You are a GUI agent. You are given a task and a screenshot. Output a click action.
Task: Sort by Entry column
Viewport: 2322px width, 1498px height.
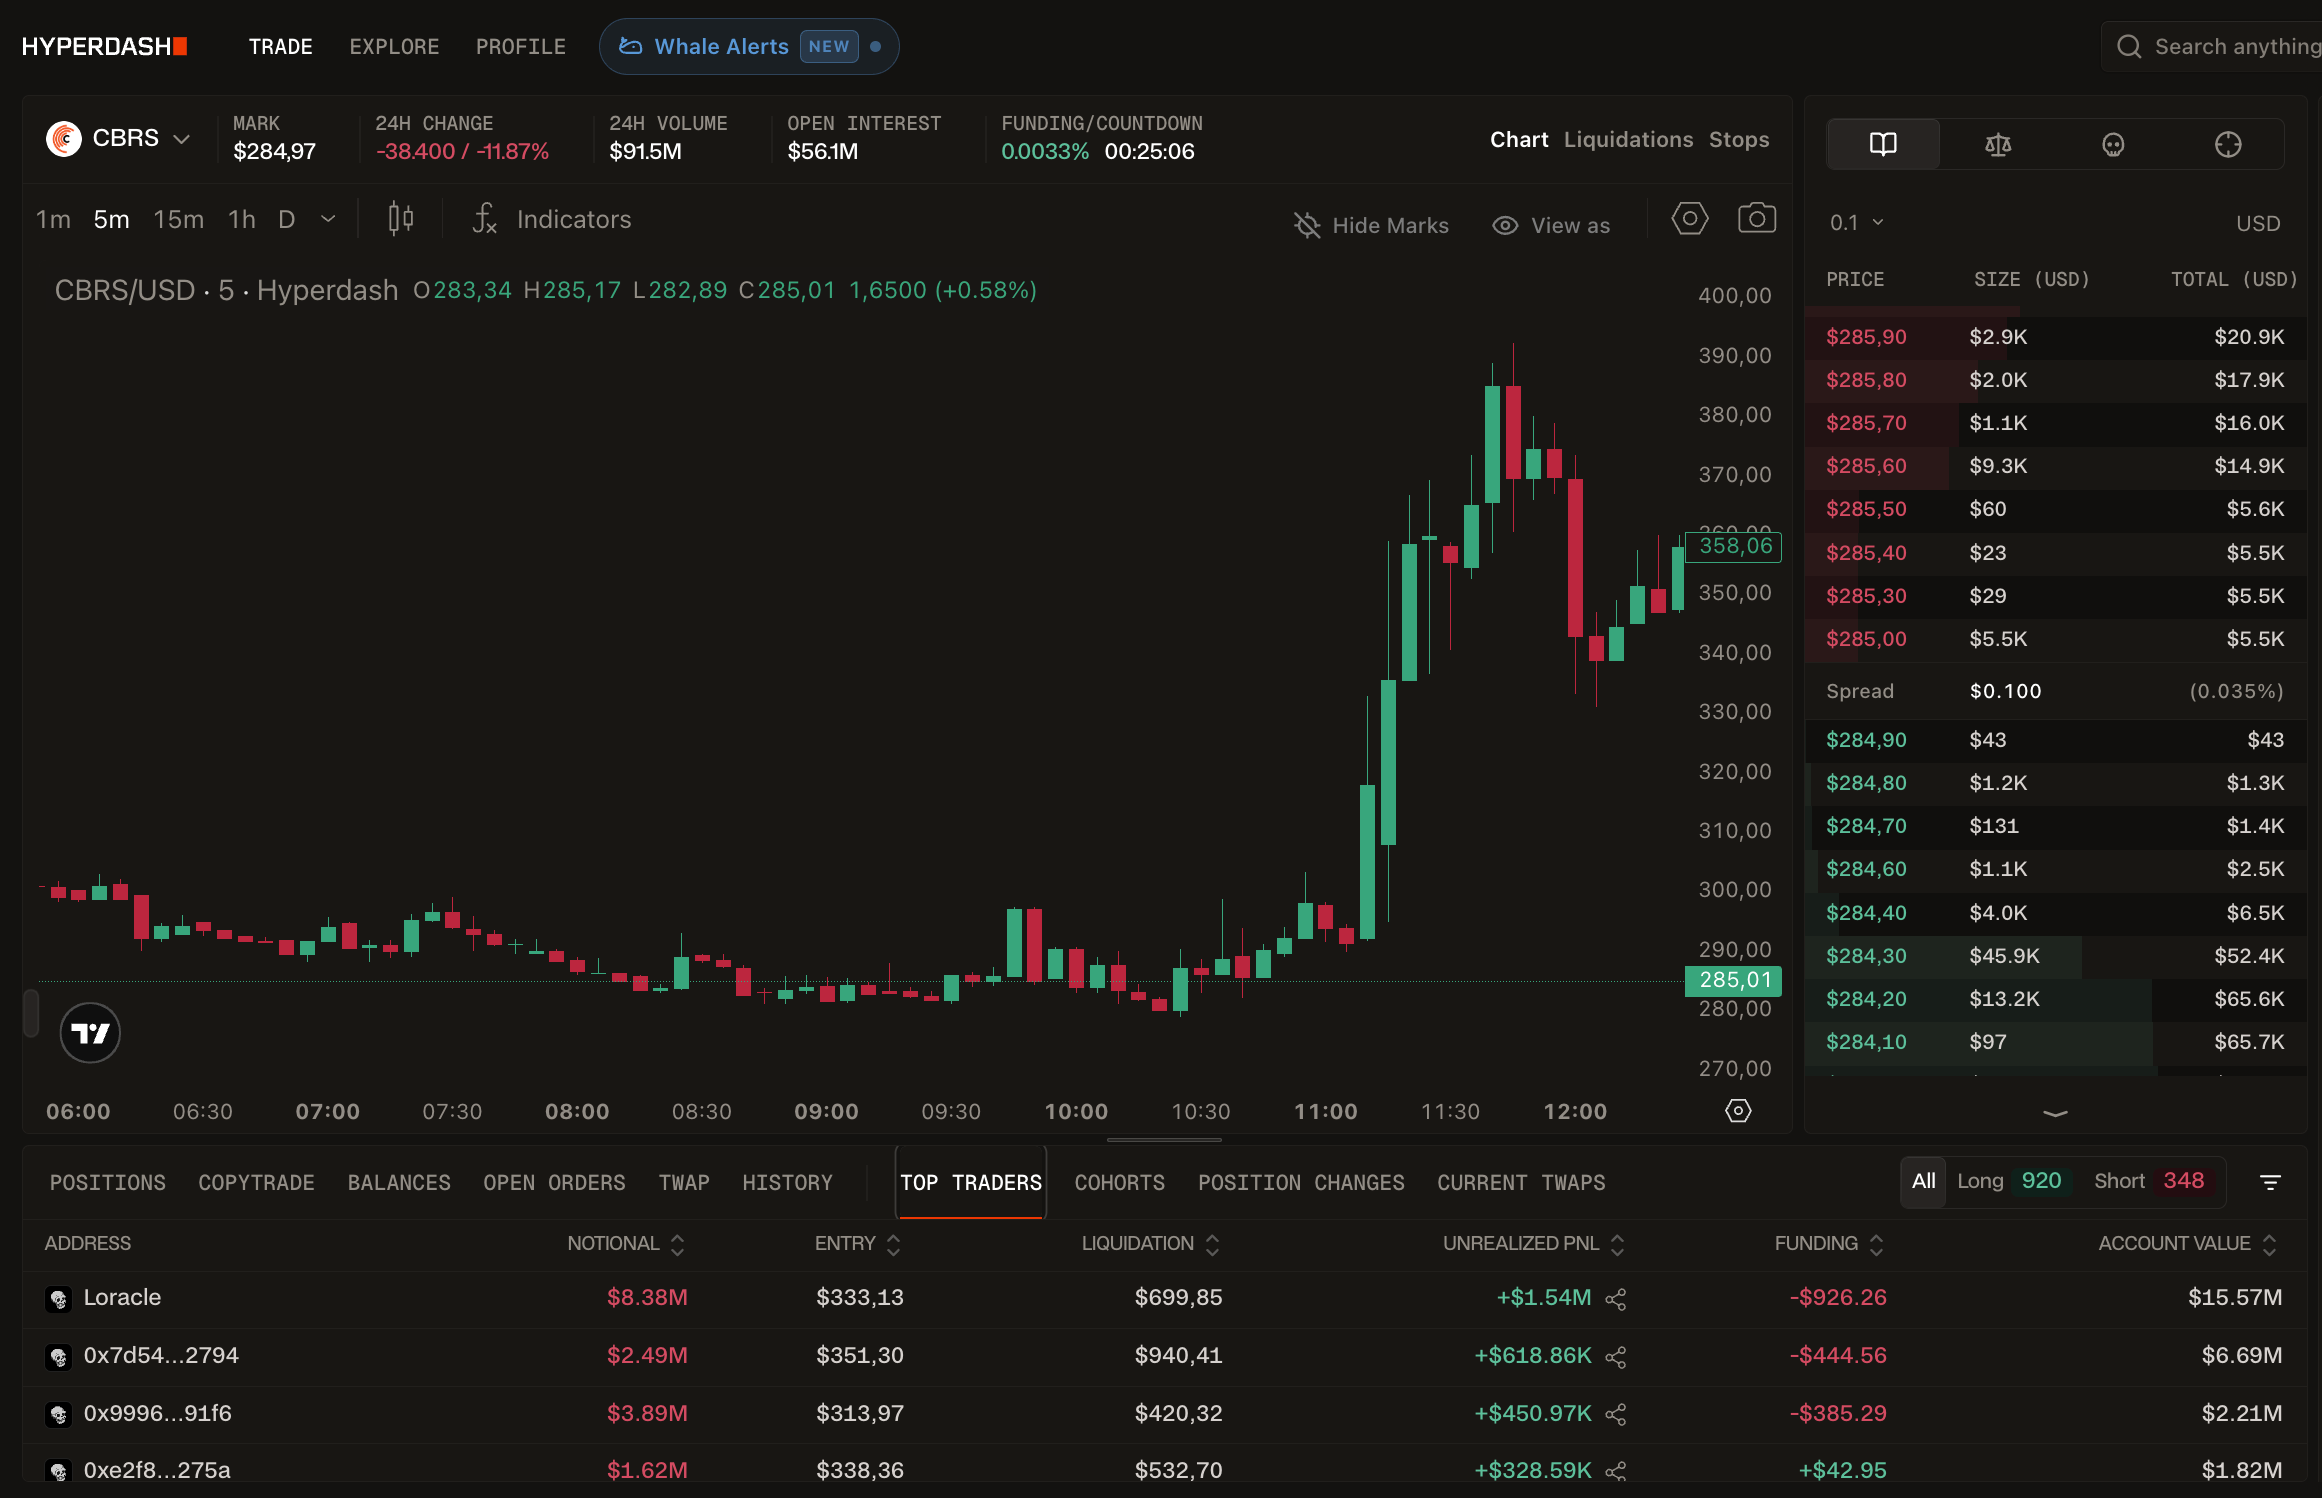[x=857, y=1243]
